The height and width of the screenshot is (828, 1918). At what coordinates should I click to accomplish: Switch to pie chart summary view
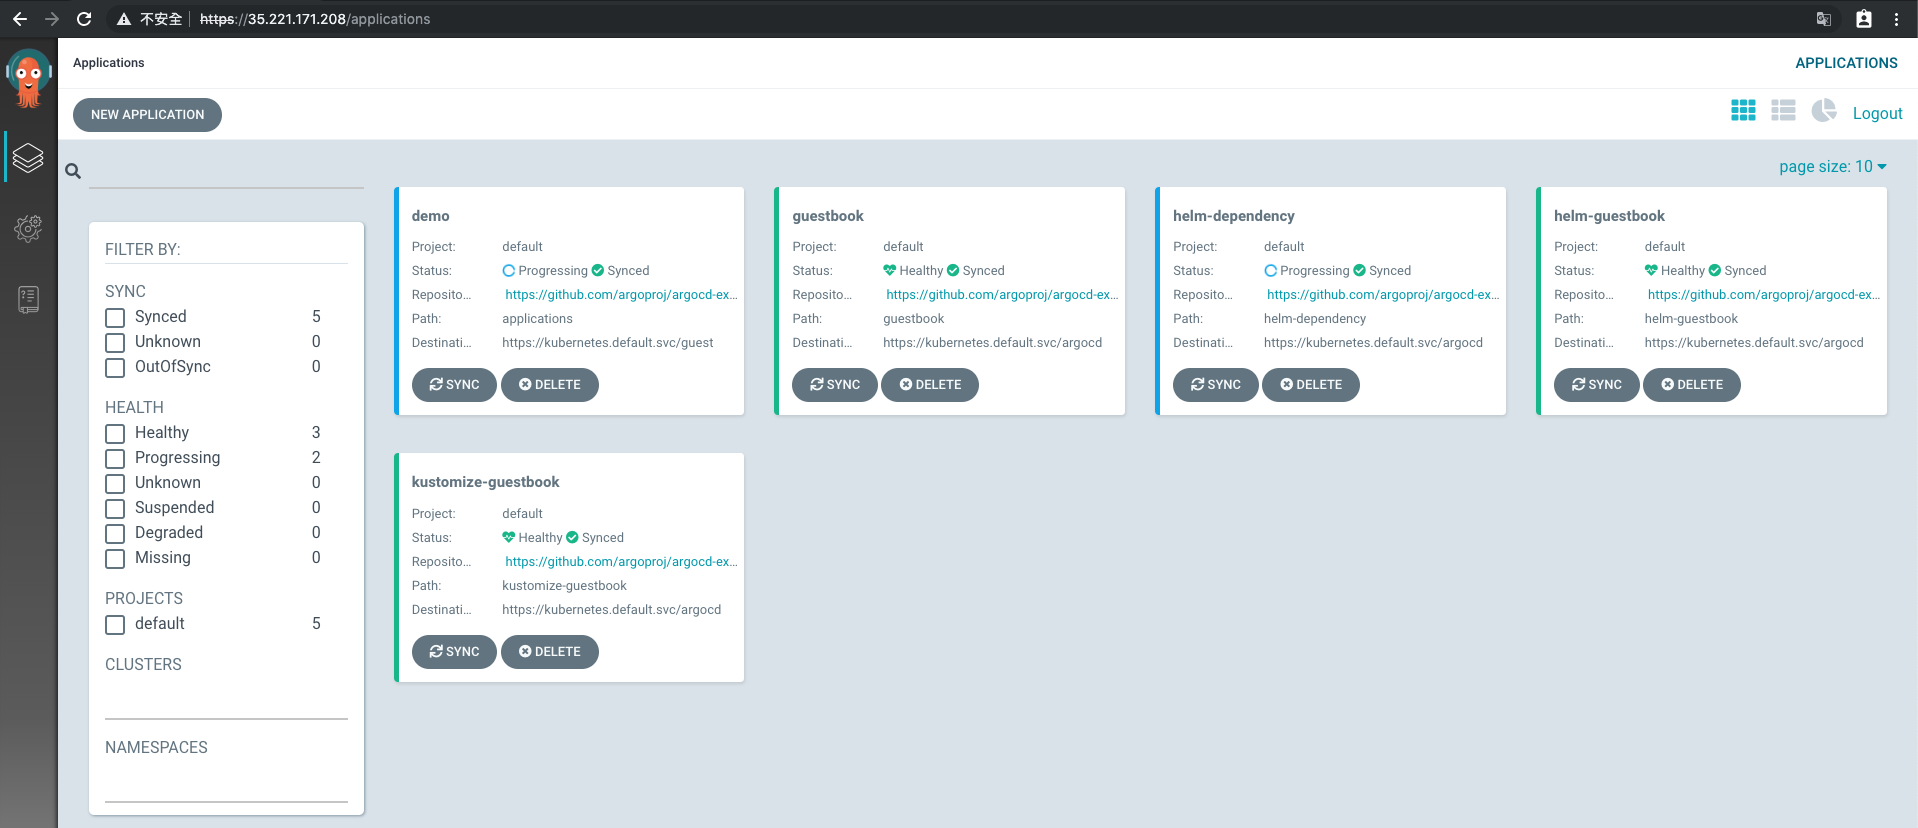[x=1823, y=111]
